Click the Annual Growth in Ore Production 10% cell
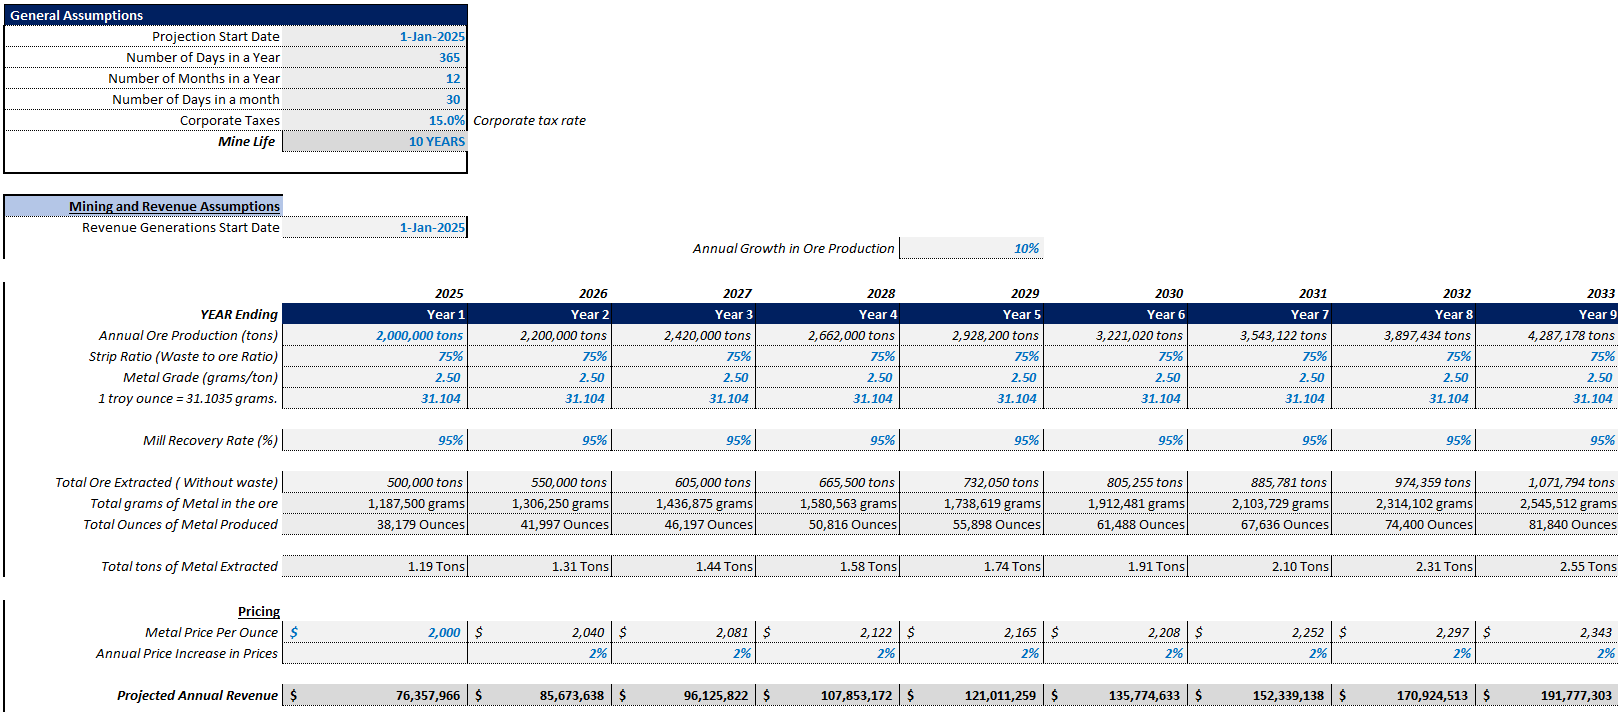 click(x=971, y=248)
